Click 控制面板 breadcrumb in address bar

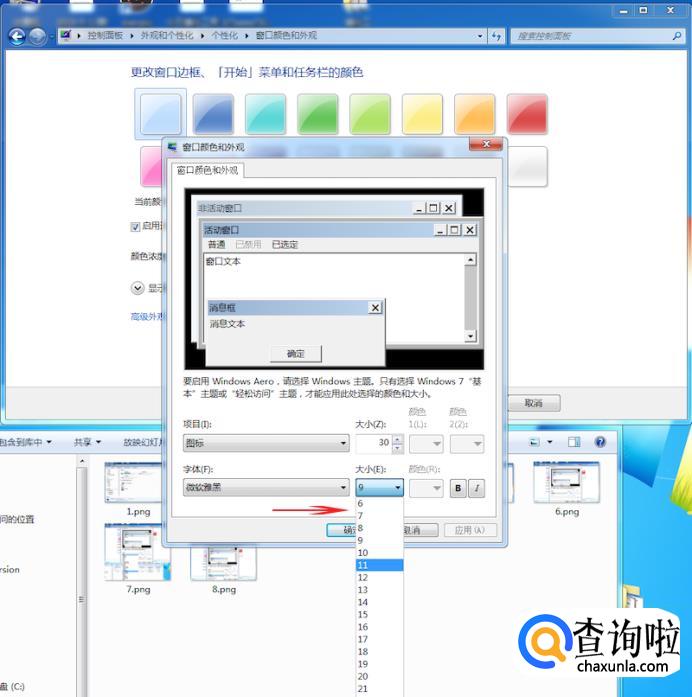pyautogui.click(x=105, y=36)
